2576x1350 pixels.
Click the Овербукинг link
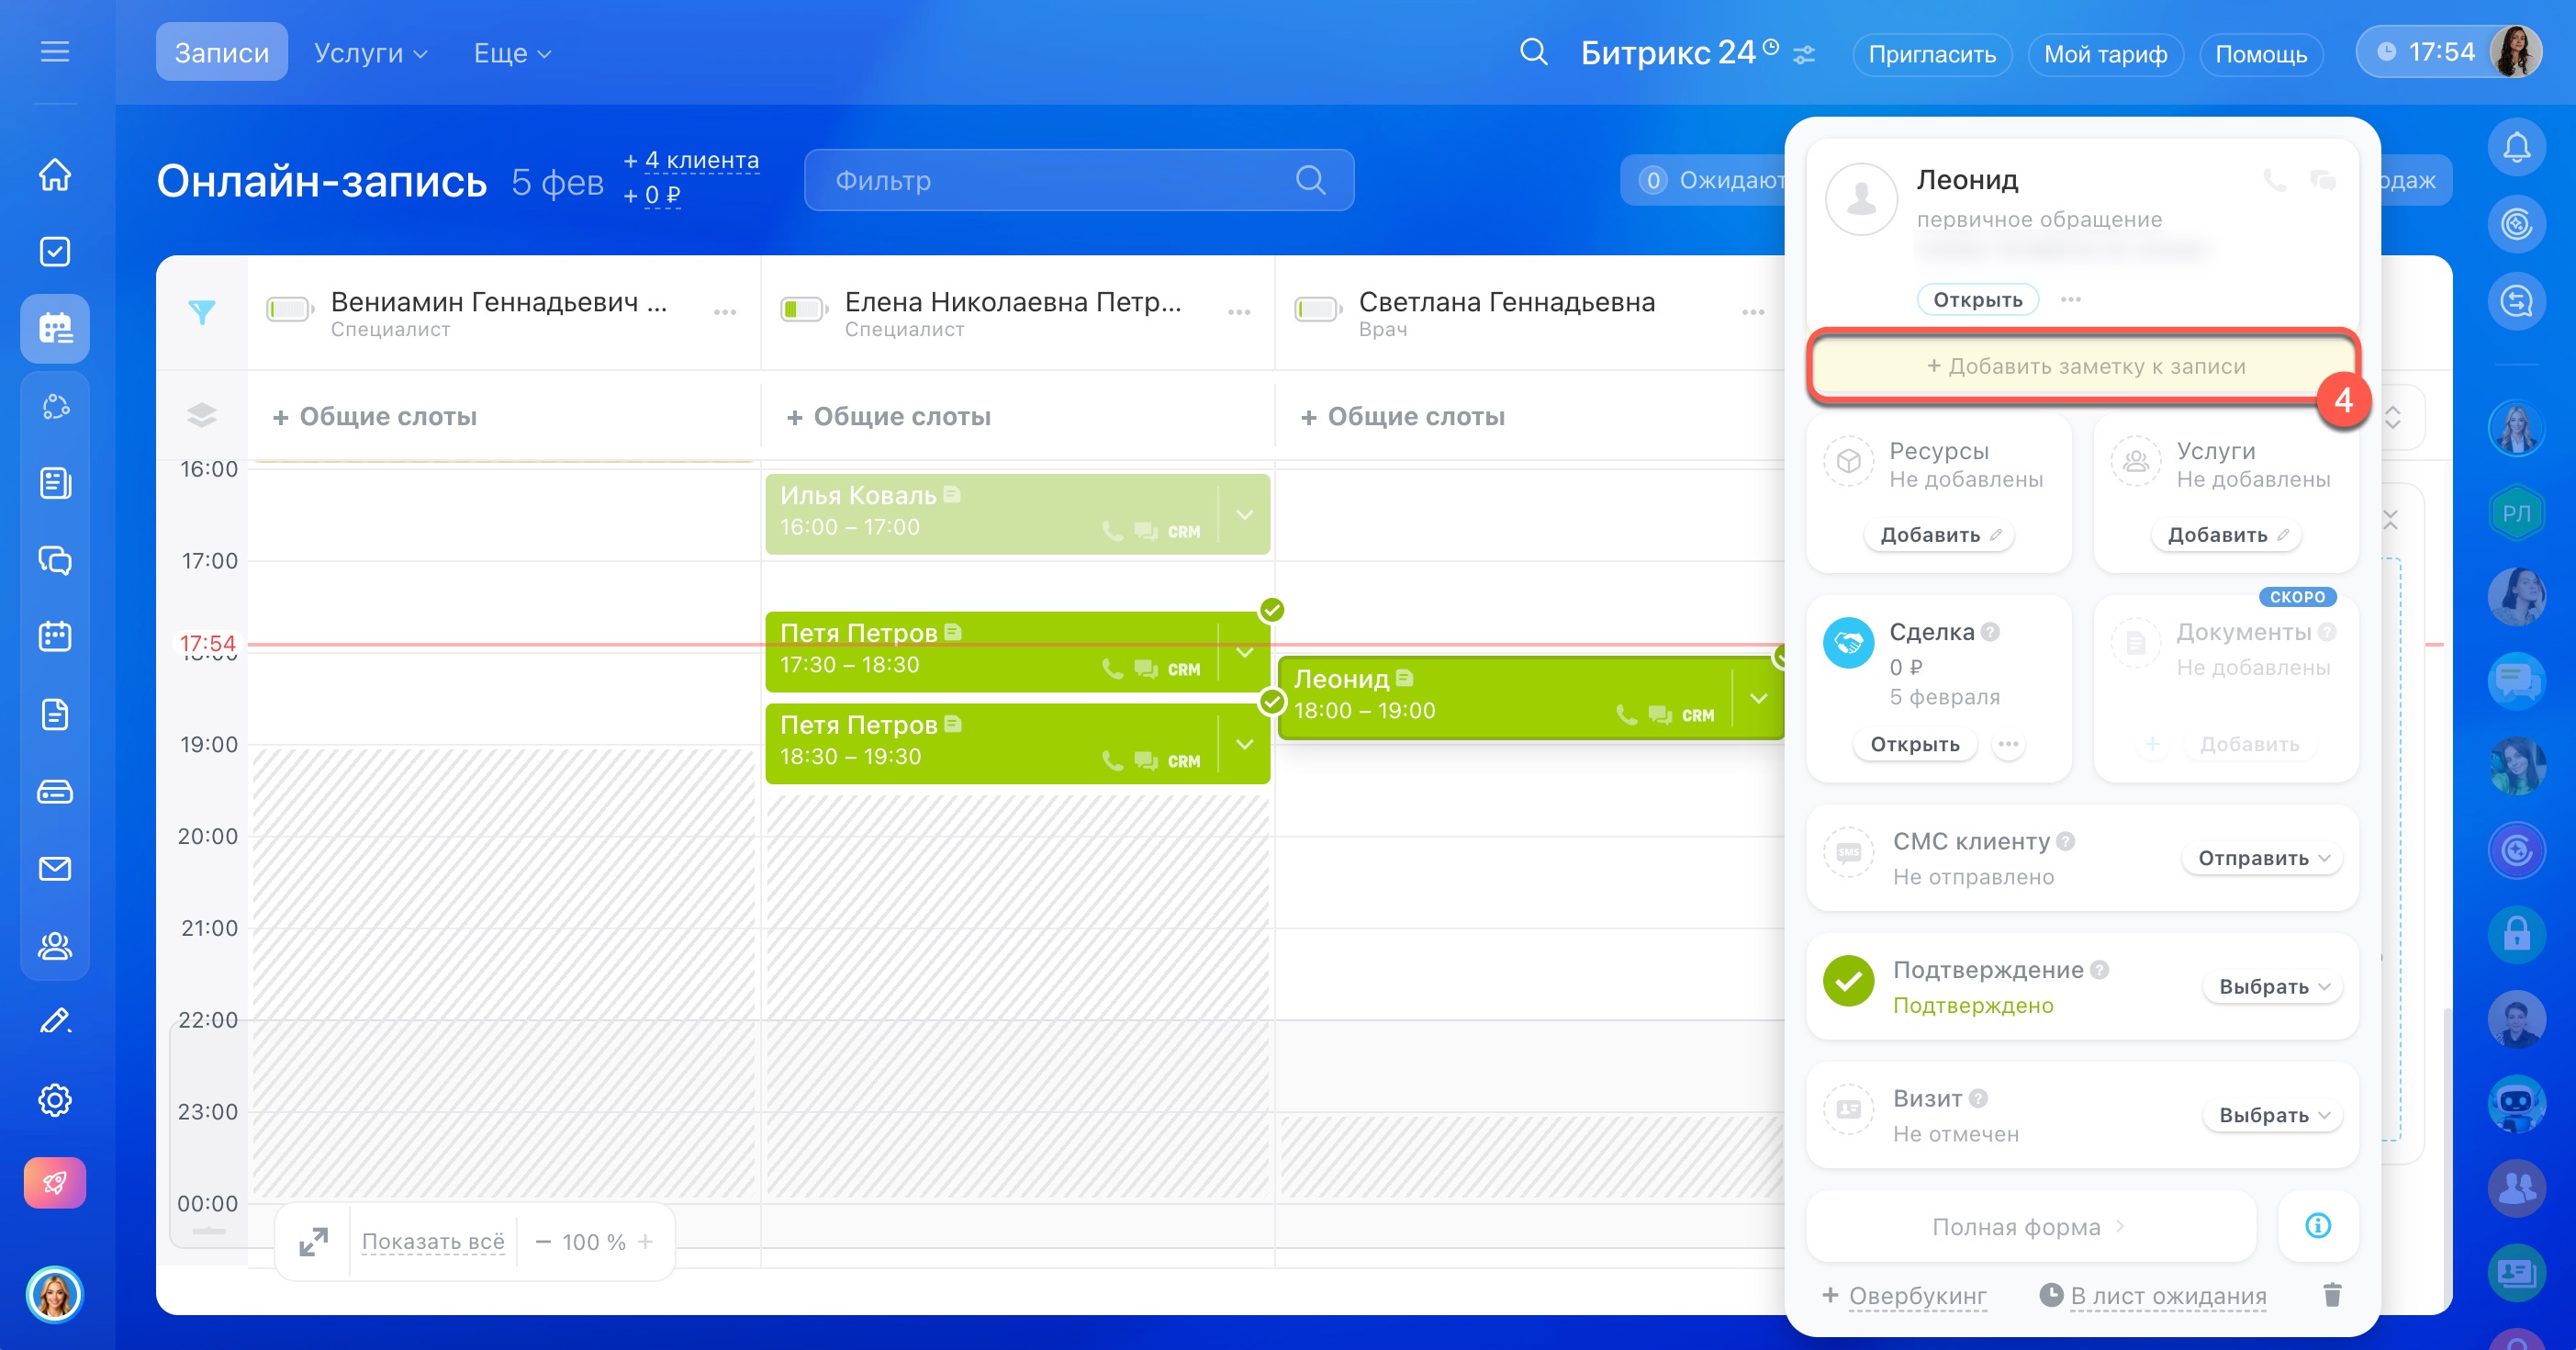(1916, 1295)
